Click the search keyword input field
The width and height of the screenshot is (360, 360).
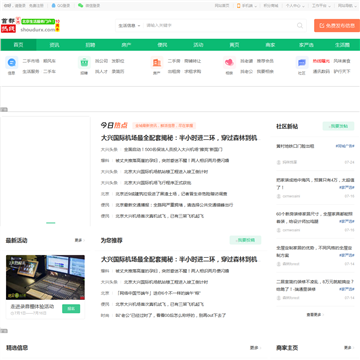pyautogui.click(x=220, y=25)
